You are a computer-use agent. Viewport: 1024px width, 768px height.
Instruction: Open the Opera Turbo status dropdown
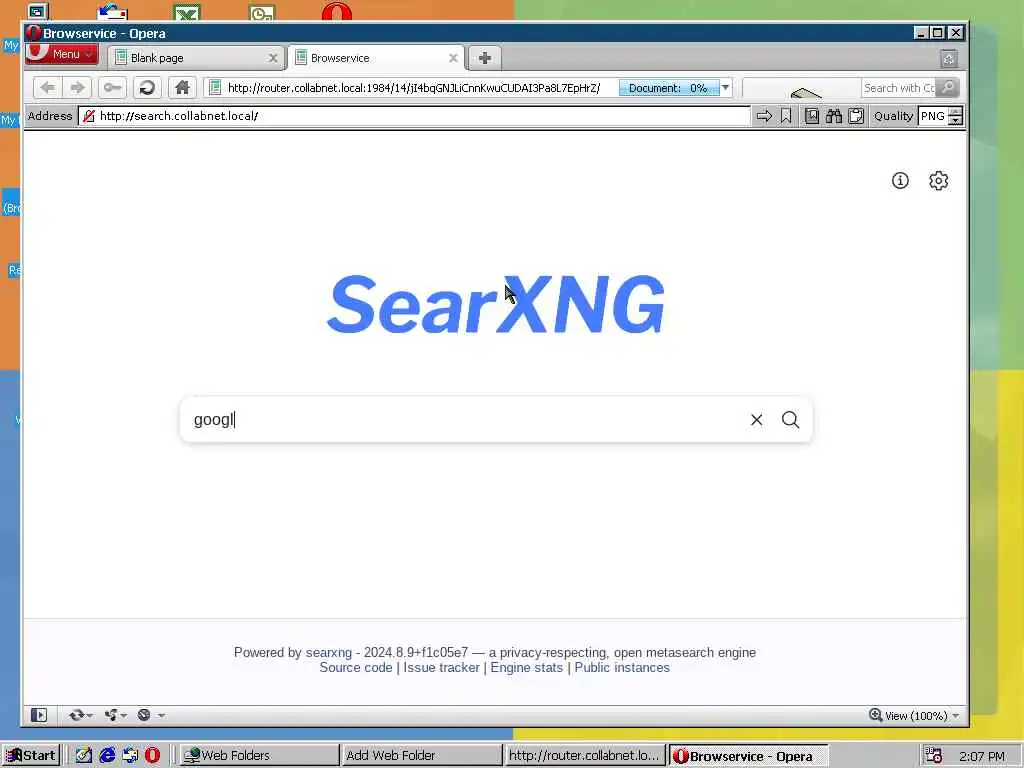[x=150, y=715]
